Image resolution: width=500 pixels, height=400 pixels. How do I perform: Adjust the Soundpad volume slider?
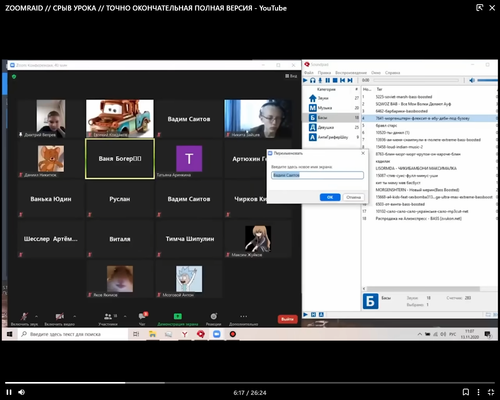coord(487,80)
